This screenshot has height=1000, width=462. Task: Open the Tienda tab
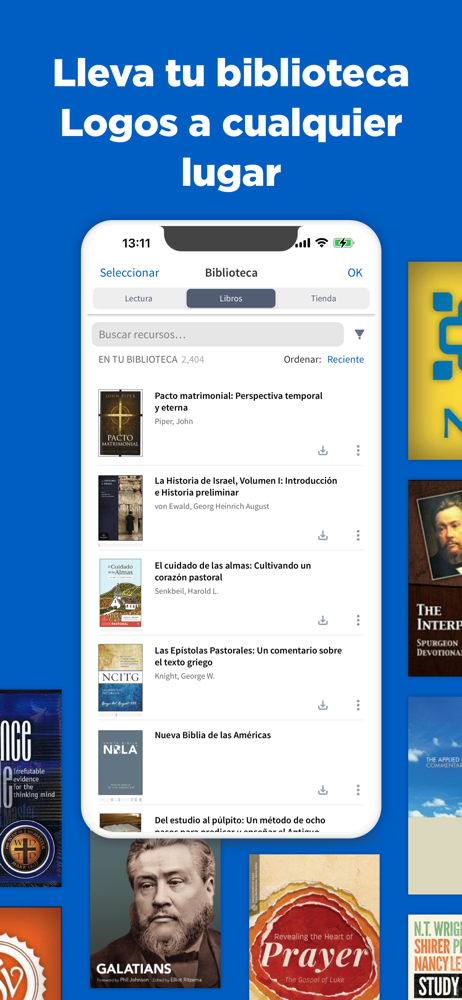click(x=324, y=298)
